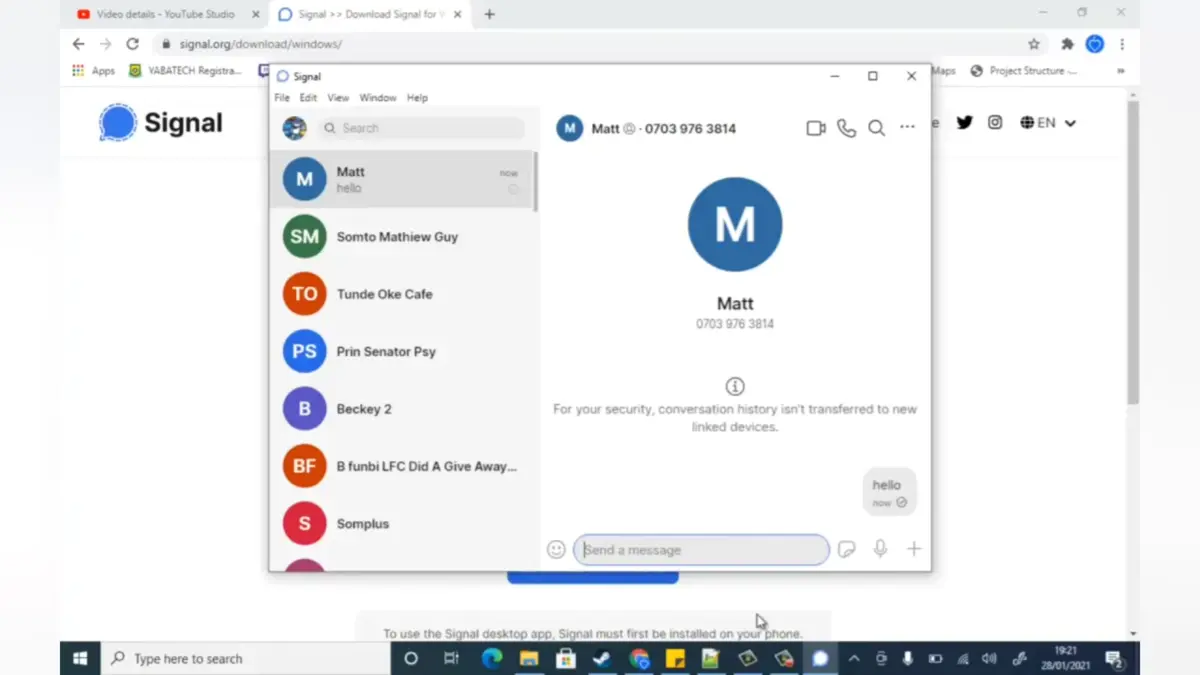Open the Chrome extensions puzzle icon
Screen dimensions: 1200x675
click(1067, 44)
